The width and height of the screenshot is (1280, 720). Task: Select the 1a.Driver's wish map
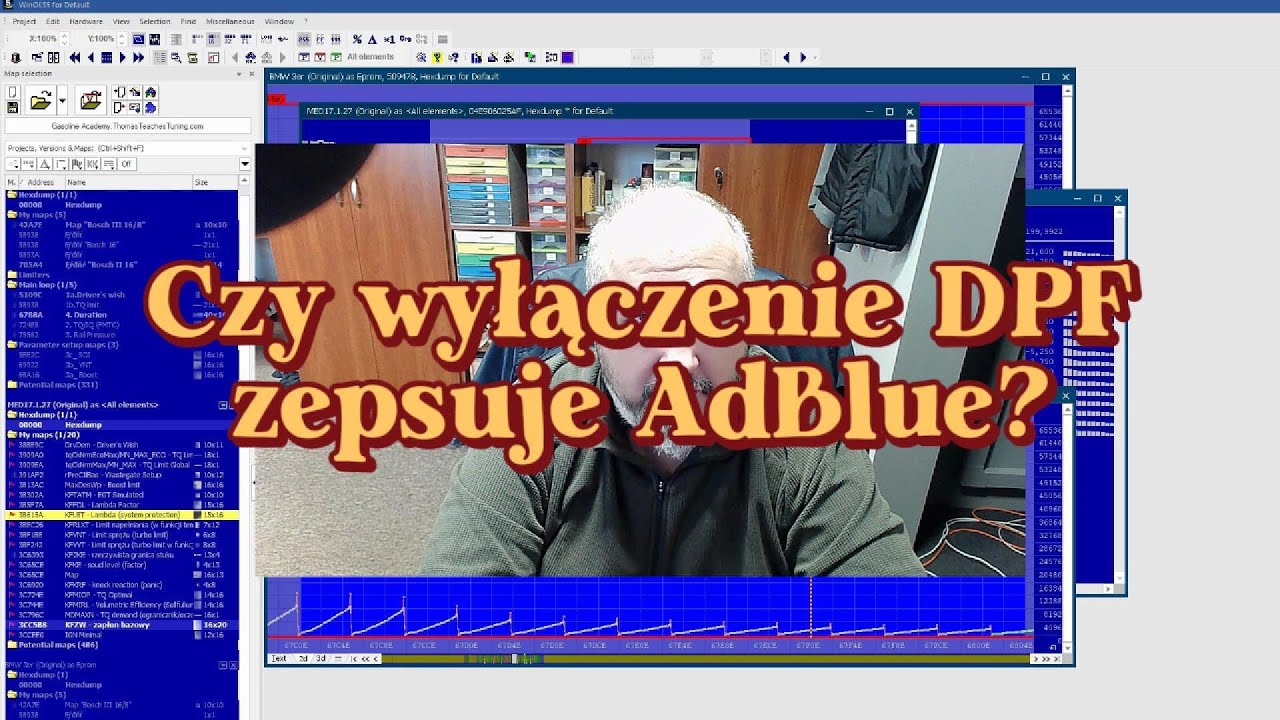(122, 295)
